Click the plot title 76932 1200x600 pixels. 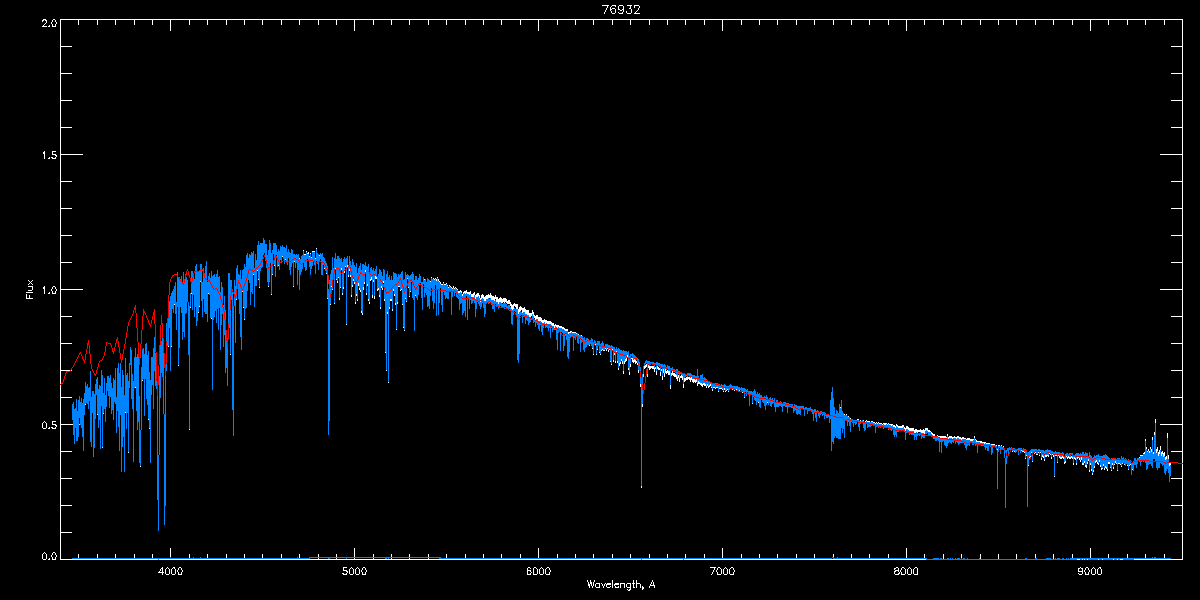621,9
